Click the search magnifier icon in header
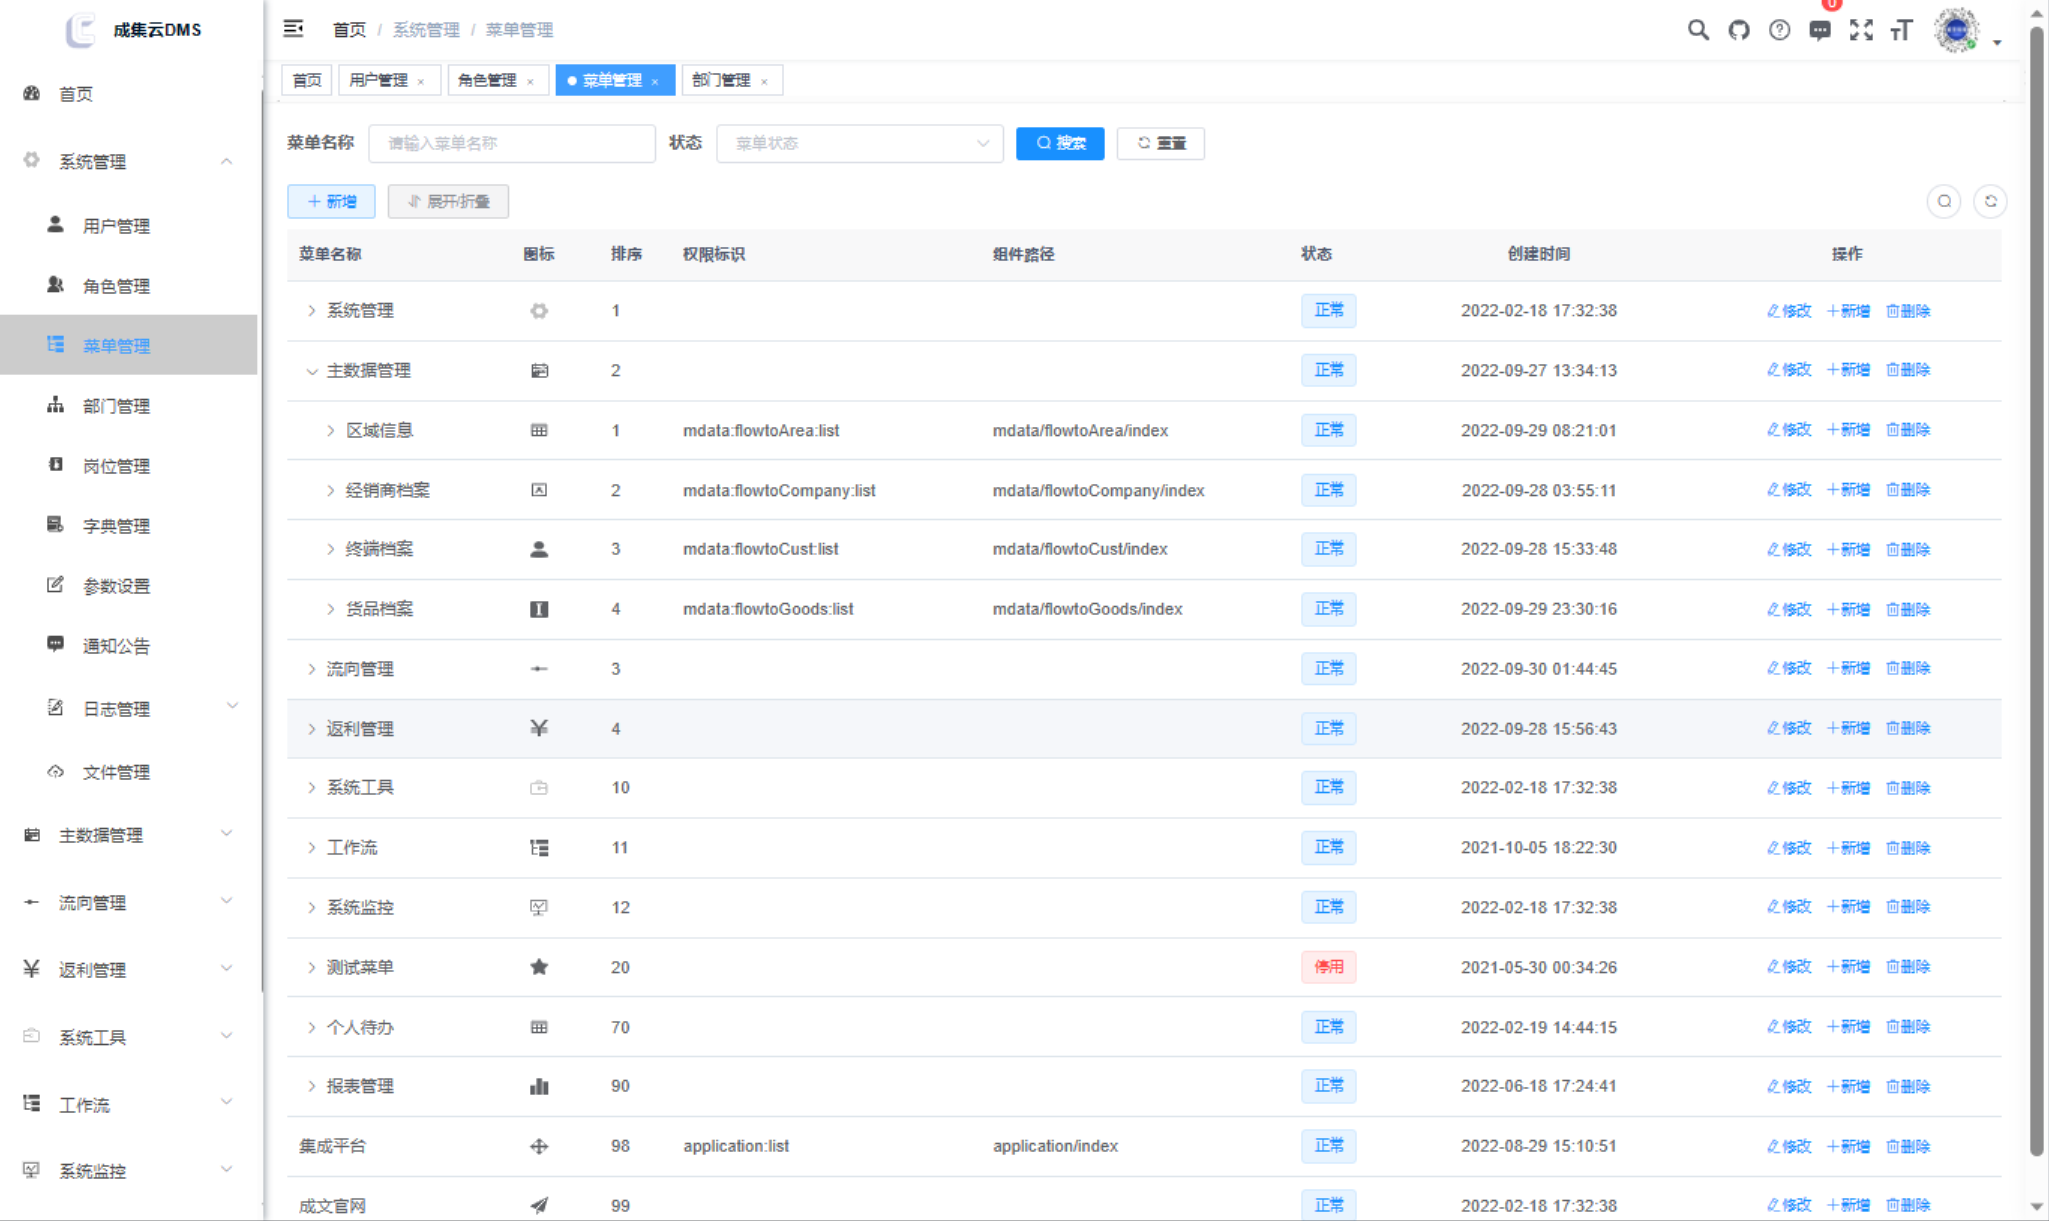The width and height of the screenshot is (2049, 1221). [x=1697, y=30]
